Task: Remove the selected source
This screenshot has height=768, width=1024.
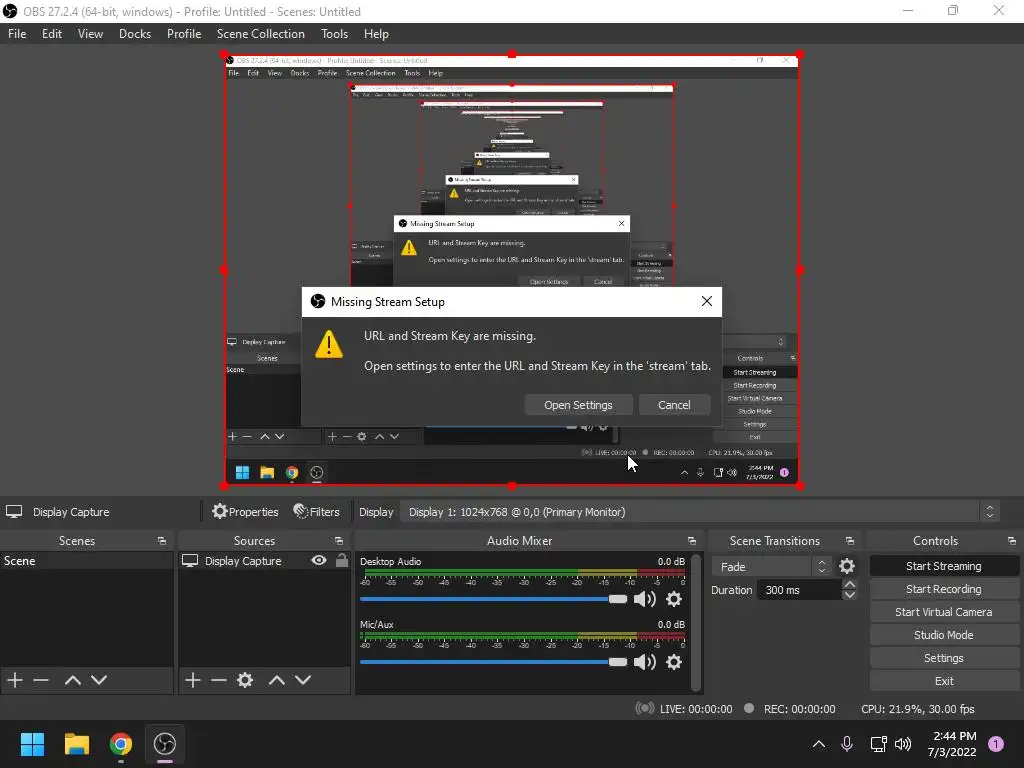Action: tap(219, 680)
